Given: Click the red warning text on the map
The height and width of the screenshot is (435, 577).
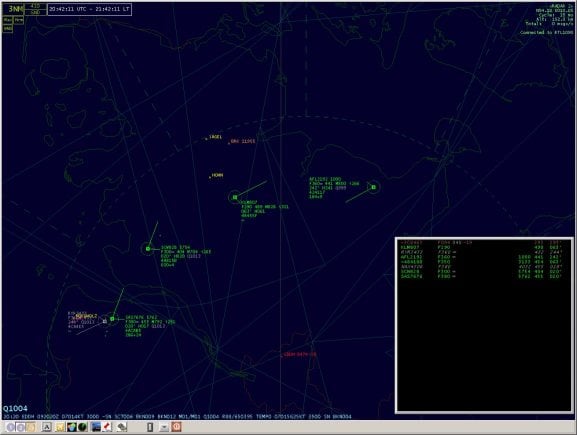Looking at the screenshot, I should pyautogui.click(x=299, y=354).
